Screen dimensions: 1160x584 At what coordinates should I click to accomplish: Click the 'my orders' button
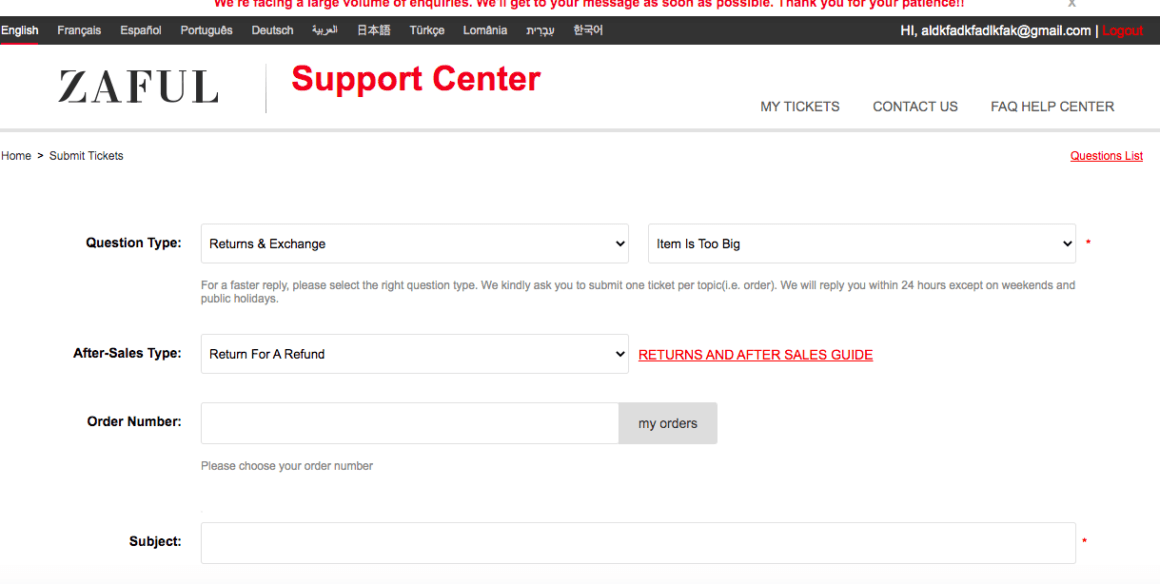[x=668, y=424]
